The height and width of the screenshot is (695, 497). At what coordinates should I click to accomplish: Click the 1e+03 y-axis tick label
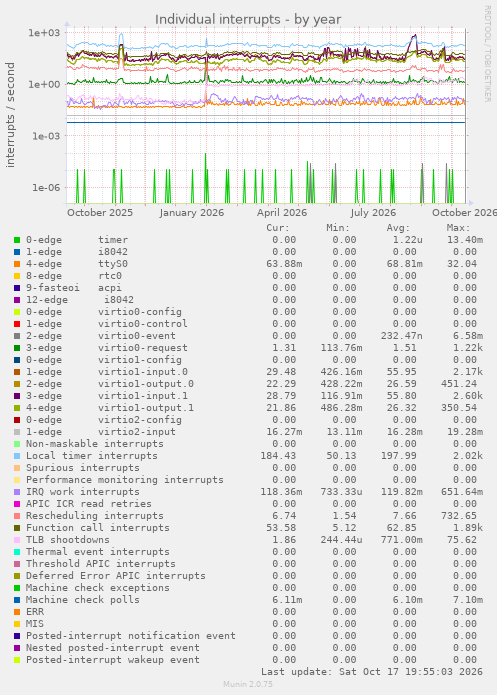coord(44,33)
